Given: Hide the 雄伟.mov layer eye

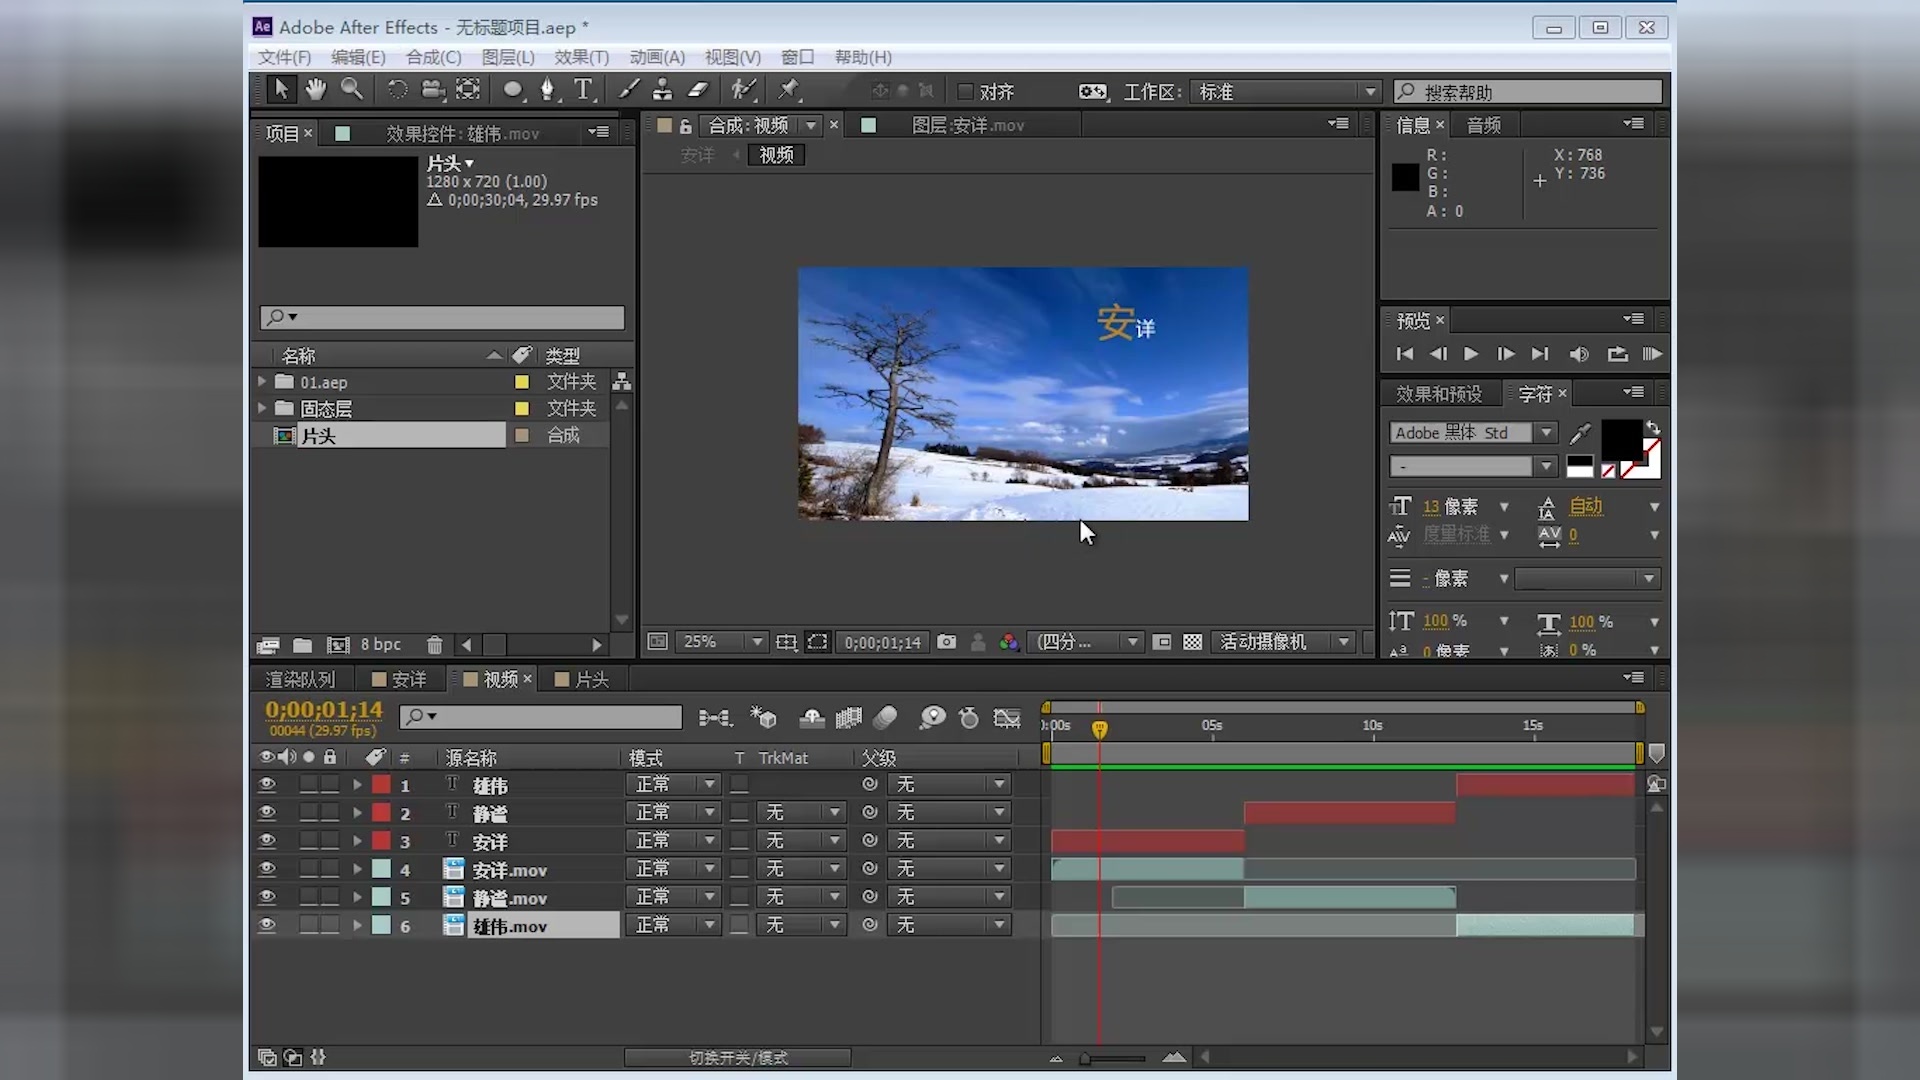Looking at the screenshot, I should [267, 925].
